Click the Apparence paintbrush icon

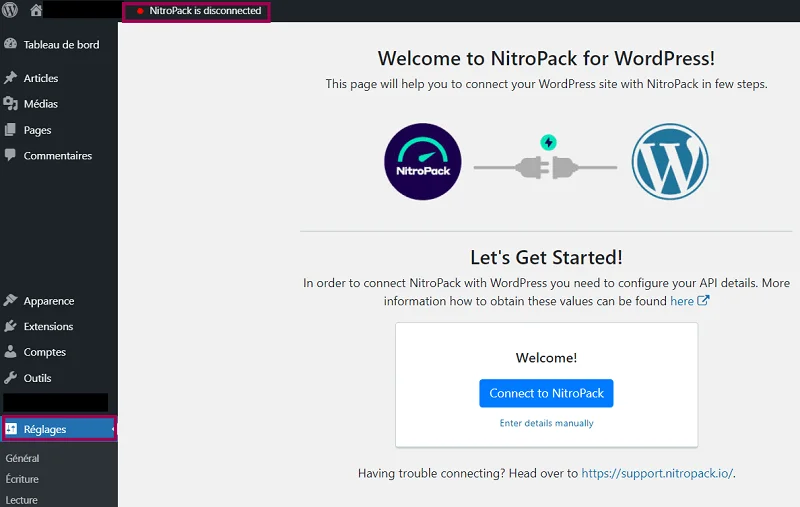[10, 300]
